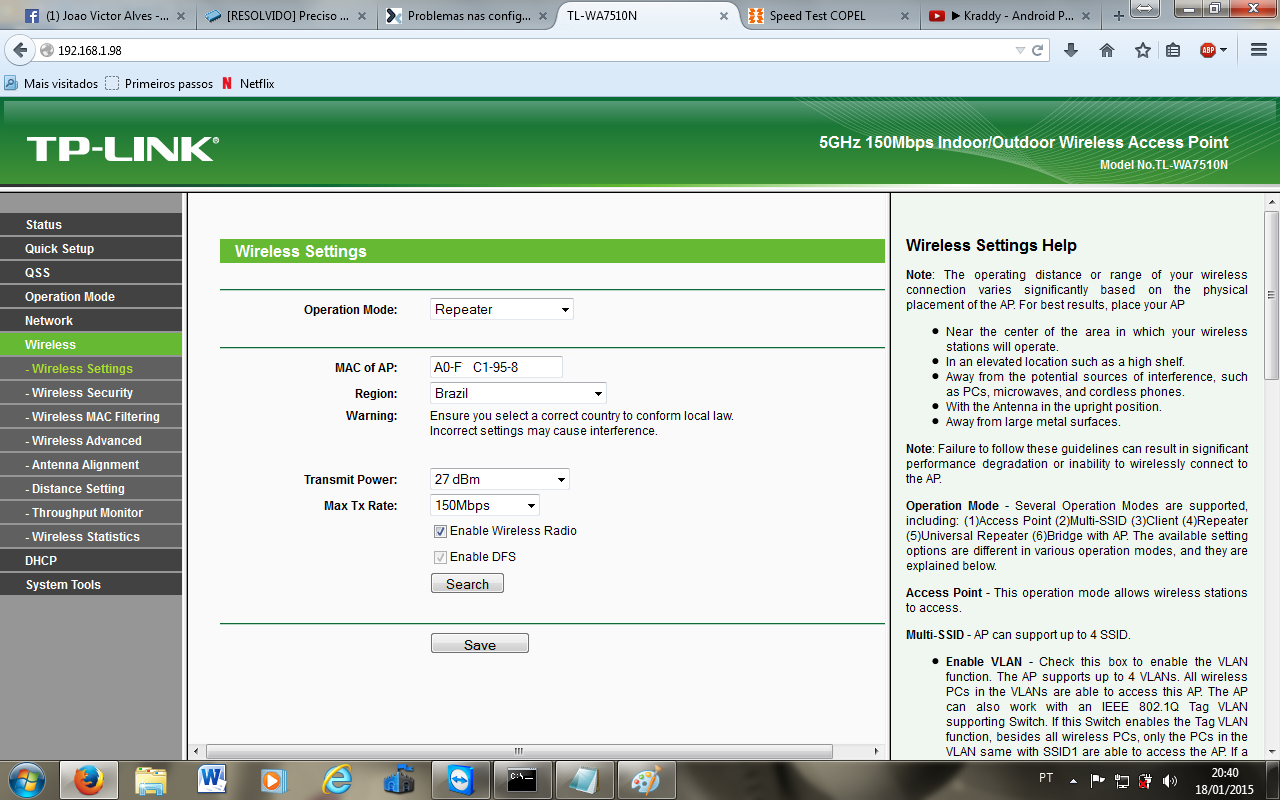Bookmark this page with the star icon
The image size is (1280, 800).
point(1143,50)
